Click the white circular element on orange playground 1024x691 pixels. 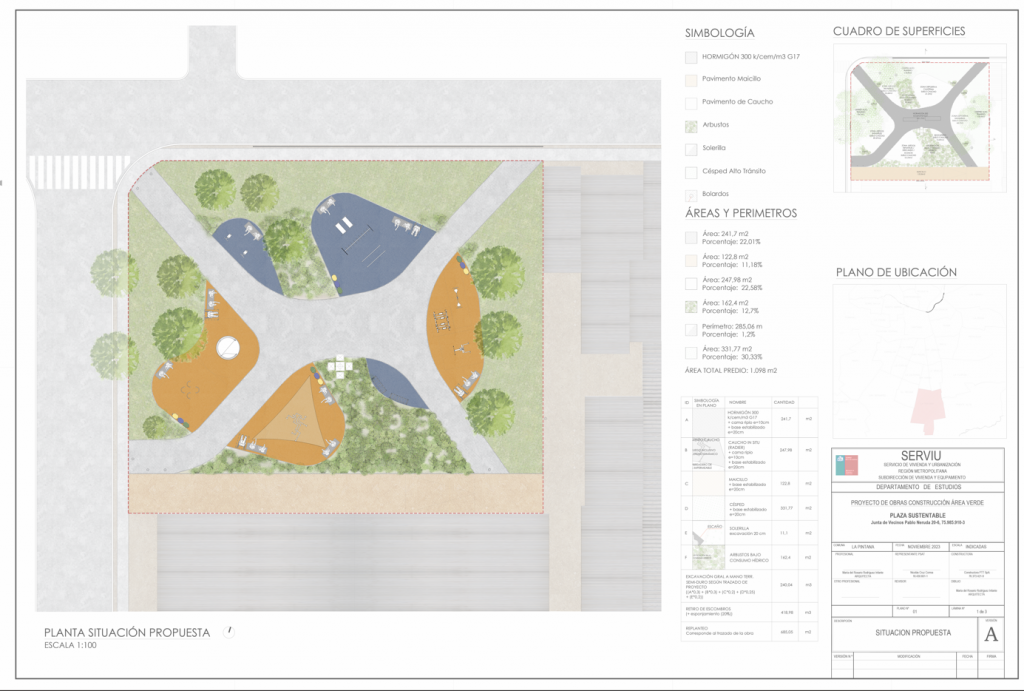[x=228, y=347]
